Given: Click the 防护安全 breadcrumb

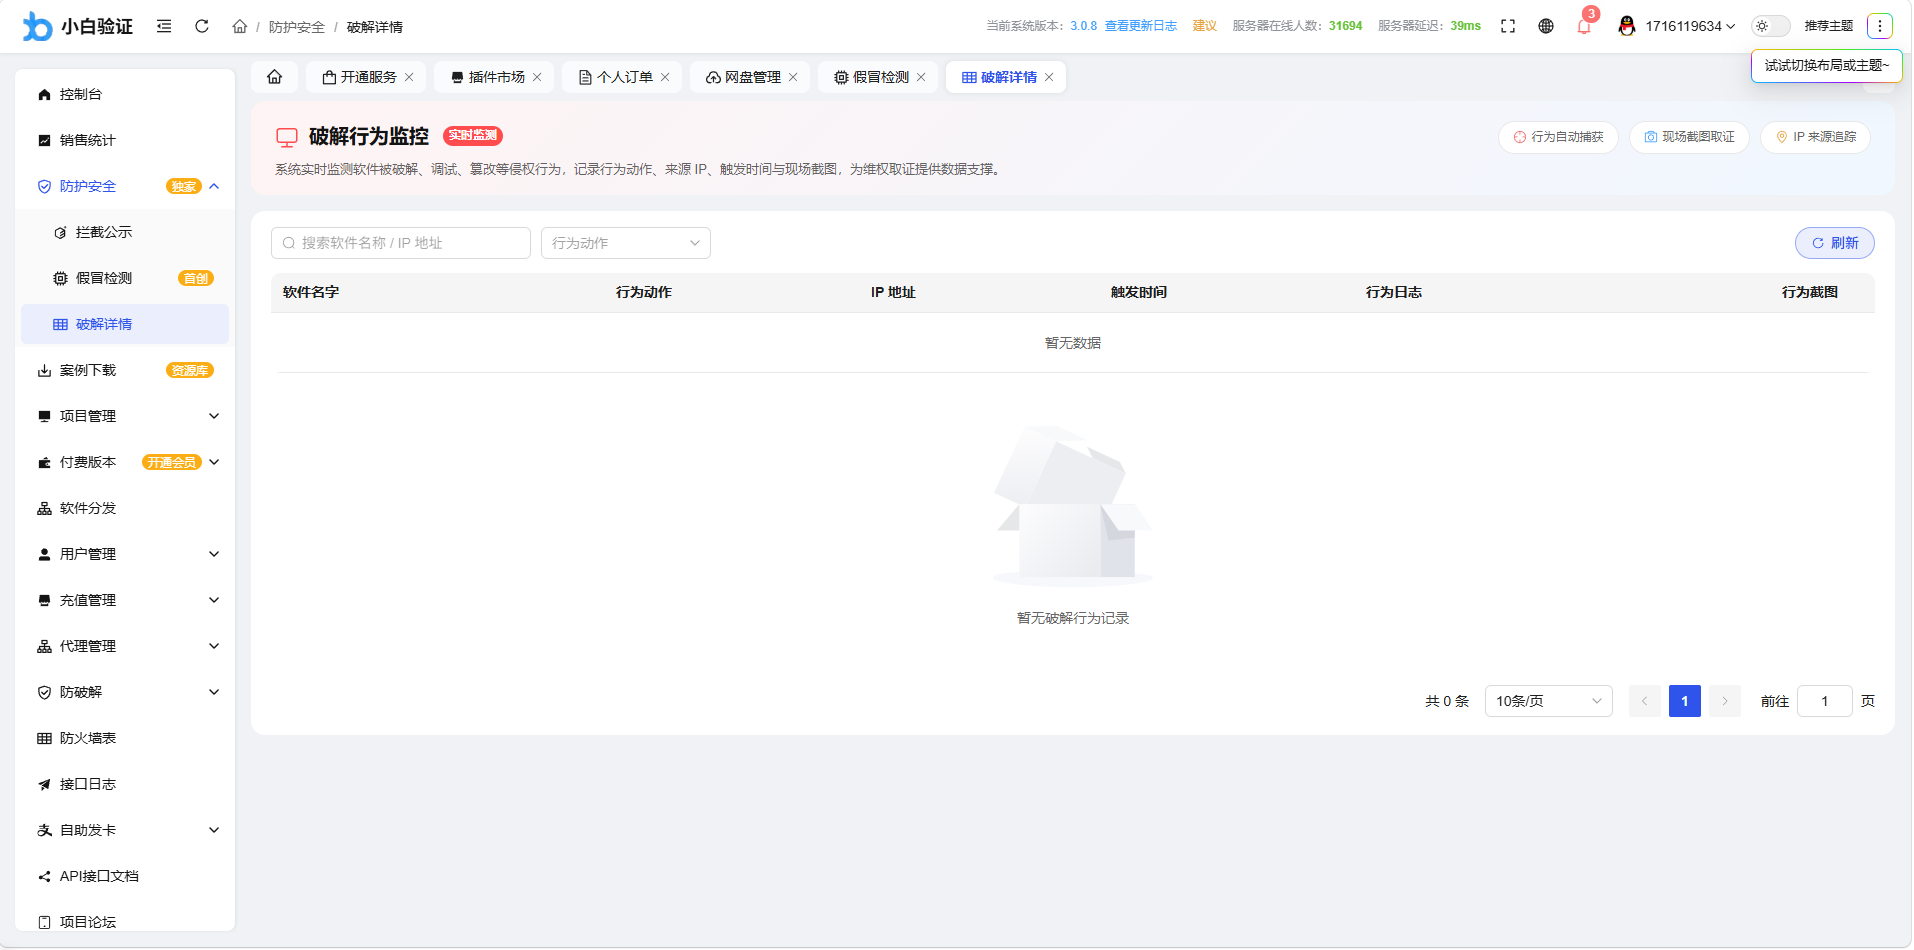Looking at the screenshot, I should pyautogui.click(x=297, y=27).
